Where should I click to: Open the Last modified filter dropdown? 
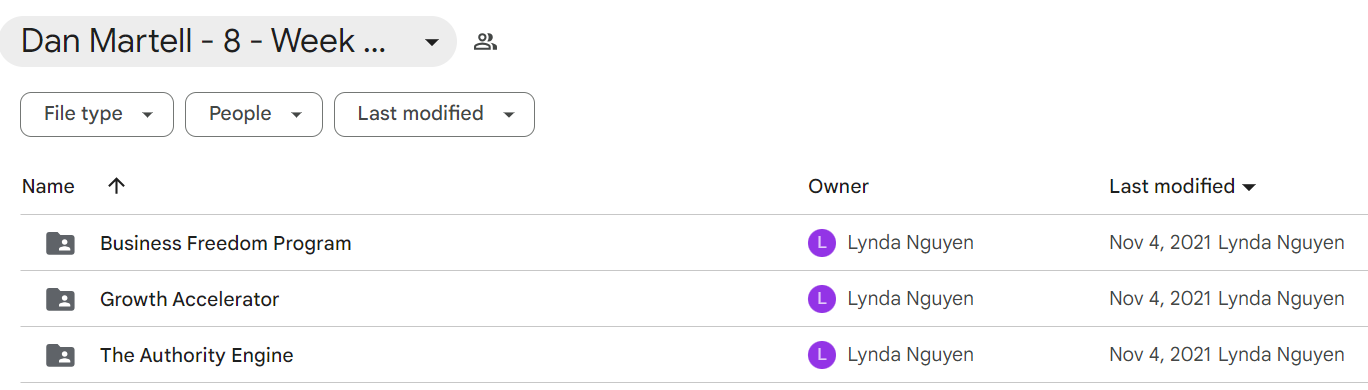pos(434,114)
